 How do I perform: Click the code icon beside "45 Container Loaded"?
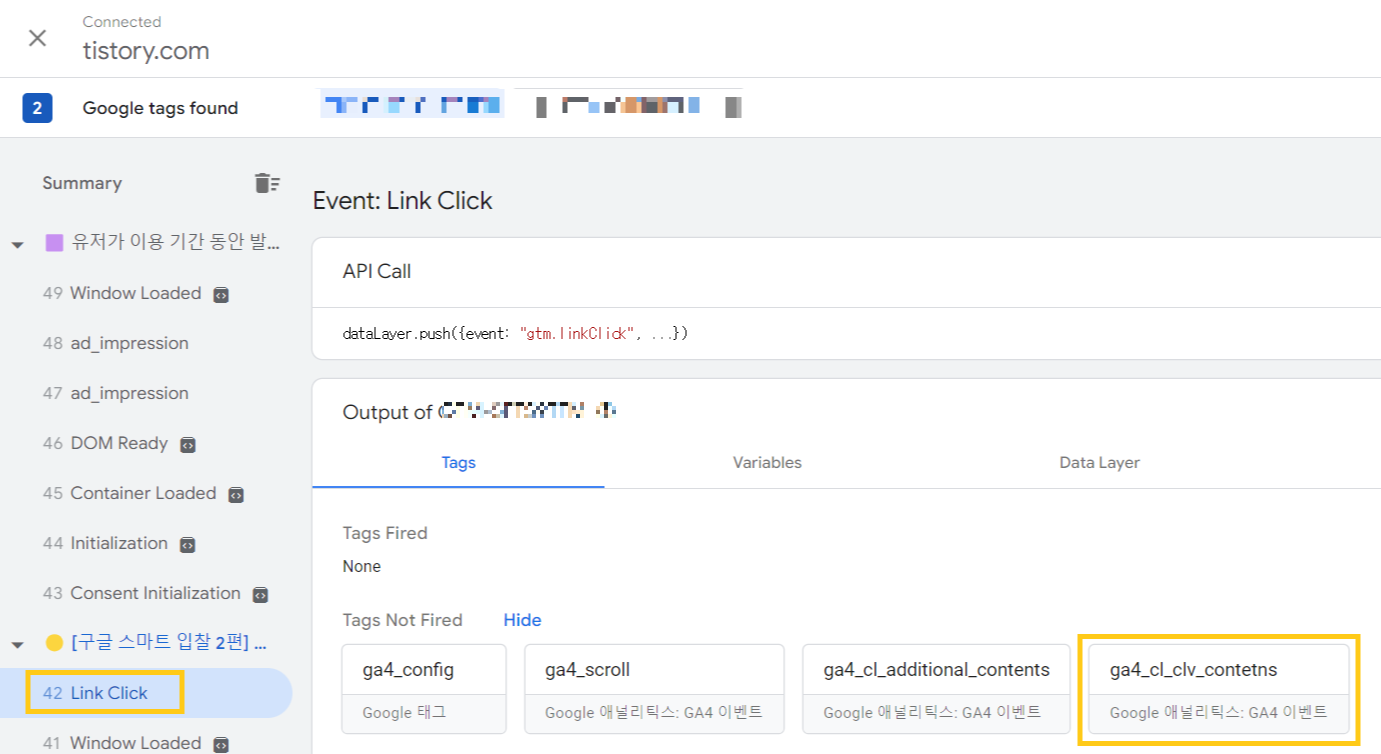234,493
